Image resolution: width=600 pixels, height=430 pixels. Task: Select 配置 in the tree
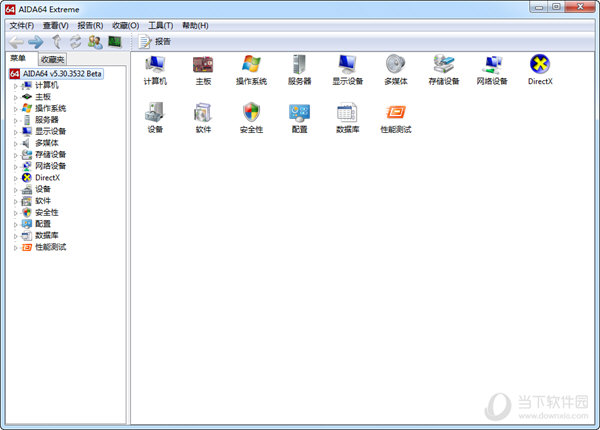[43, 224]
